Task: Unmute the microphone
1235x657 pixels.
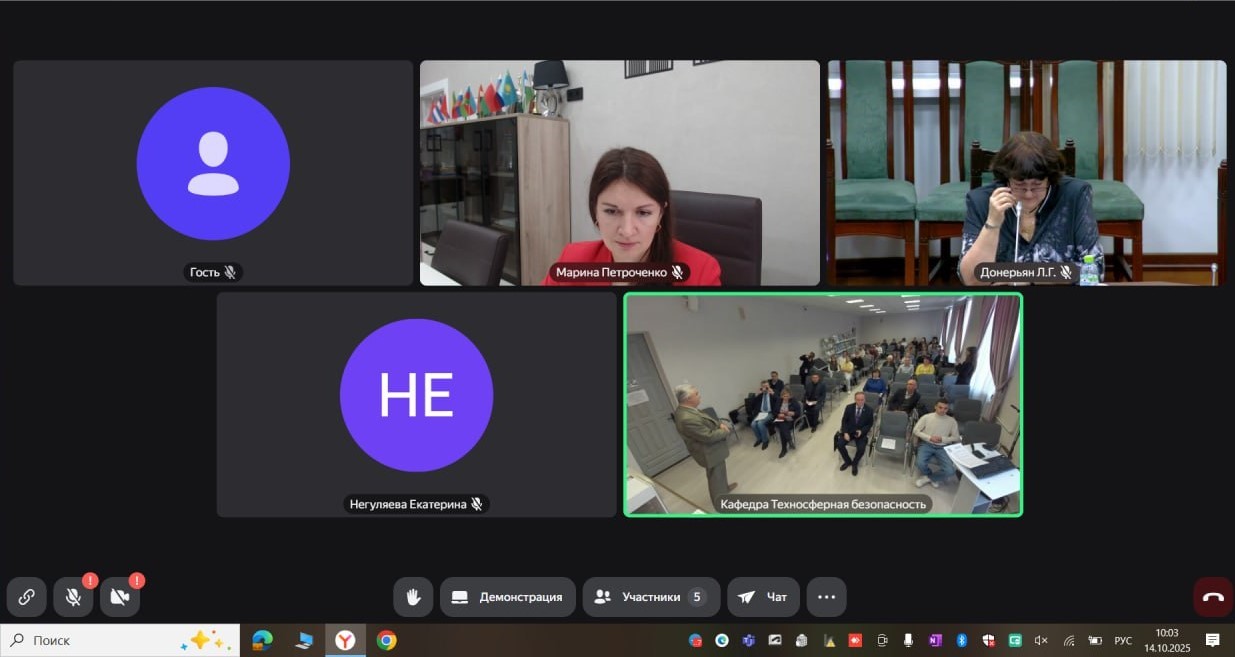Action: (73, 597)
